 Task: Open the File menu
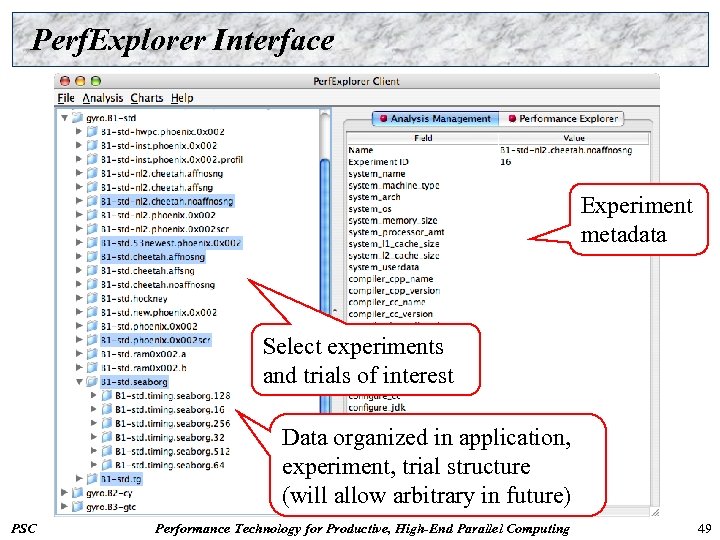tap(66, 98)
